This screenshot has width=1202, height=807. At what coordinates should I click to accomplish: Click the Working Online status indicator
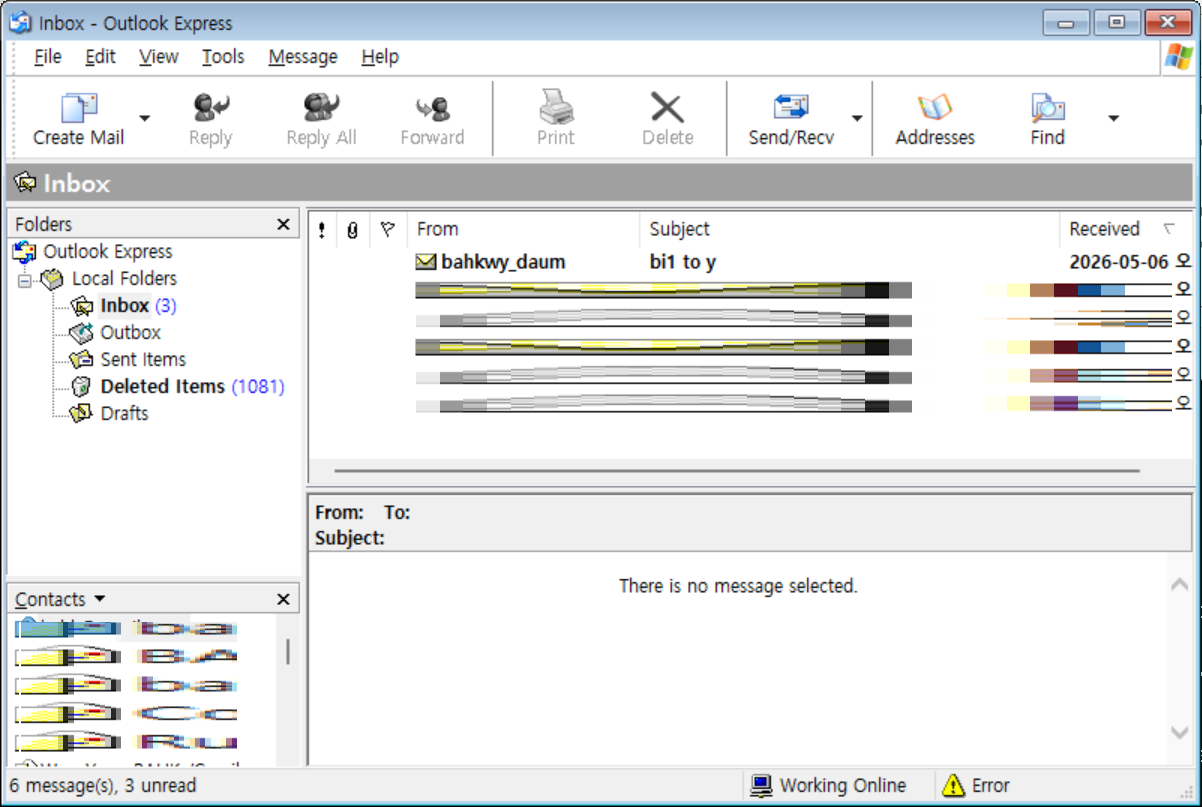pyautogui.click(x=828, y=786)
